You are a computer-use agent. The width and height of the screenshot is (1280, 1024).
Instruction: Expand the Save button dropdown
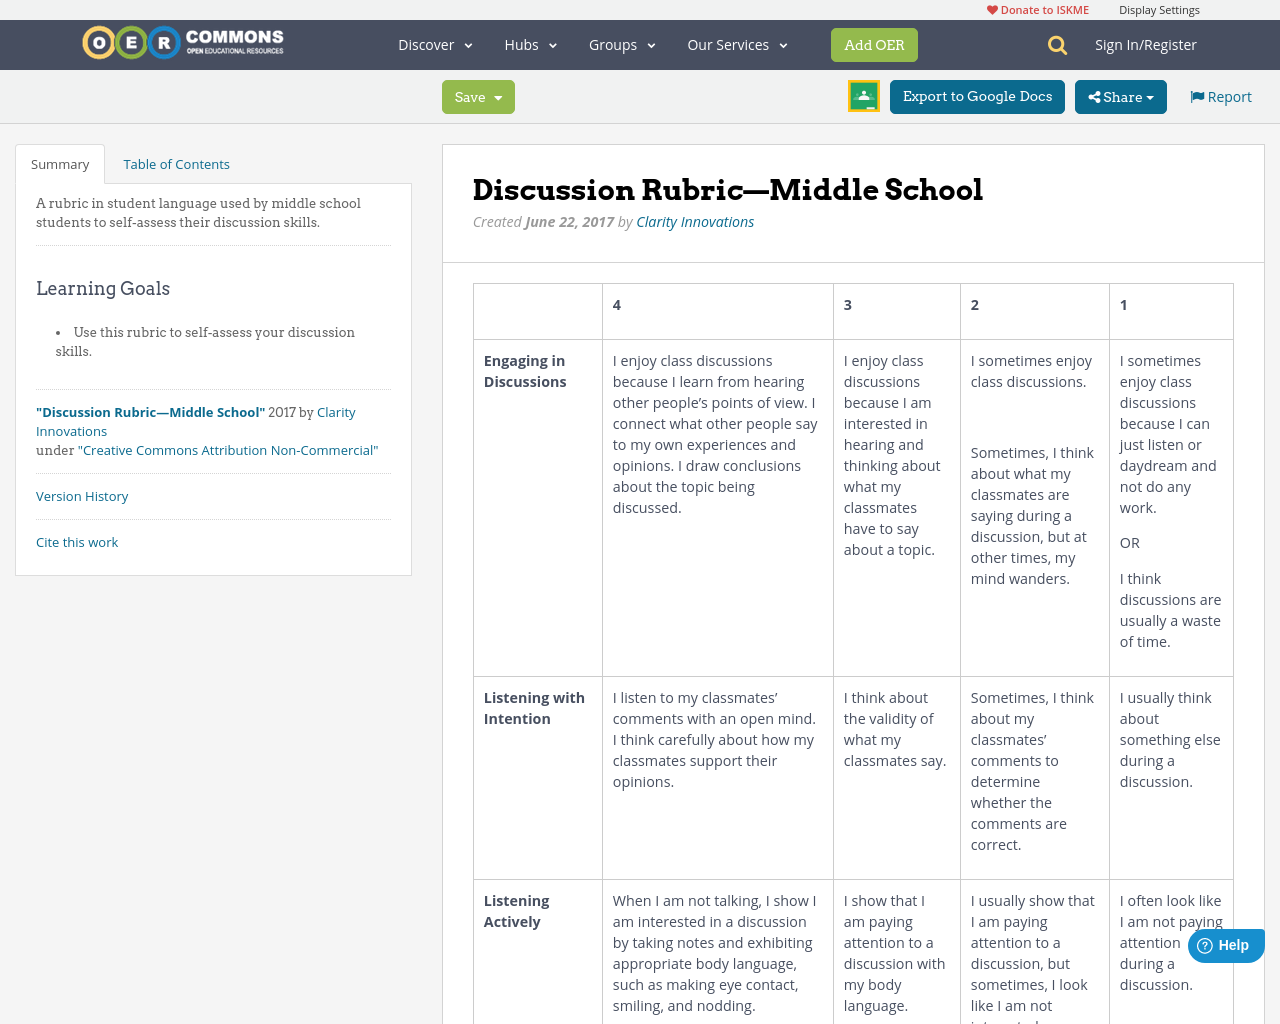click(498, 97)
